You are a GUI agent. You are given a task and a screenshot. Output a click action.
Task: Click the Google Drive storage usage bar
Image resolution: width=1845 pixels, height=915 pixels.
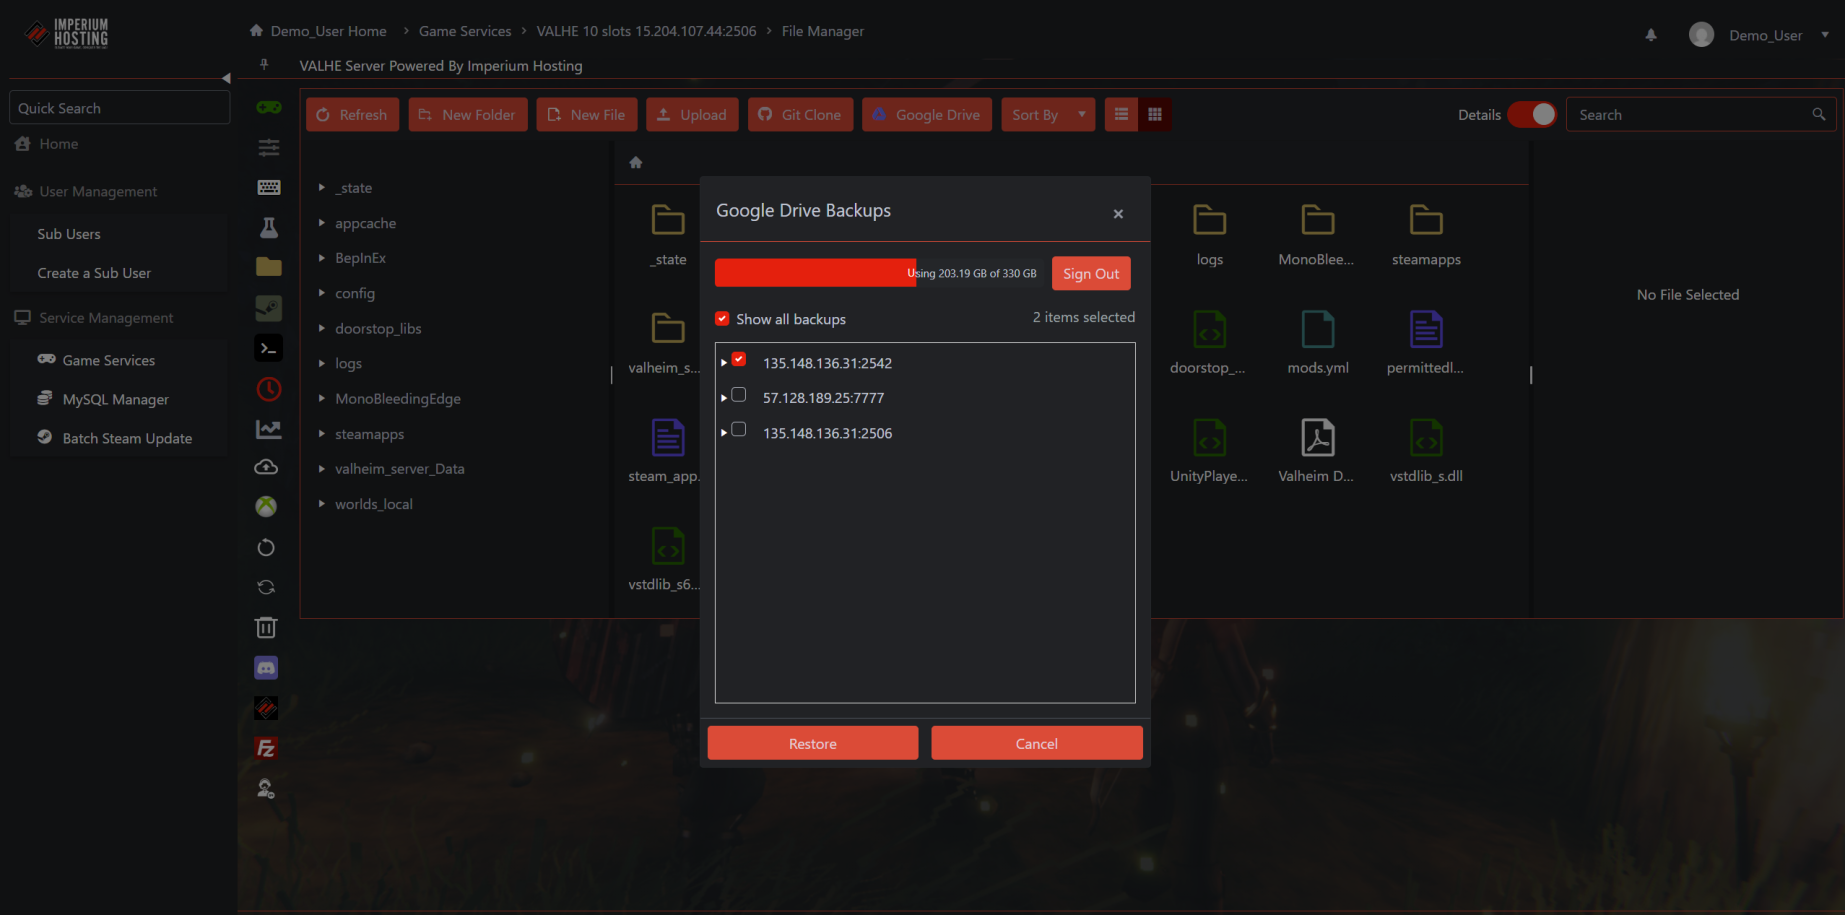pyautogui.click(x=879, y=273)
